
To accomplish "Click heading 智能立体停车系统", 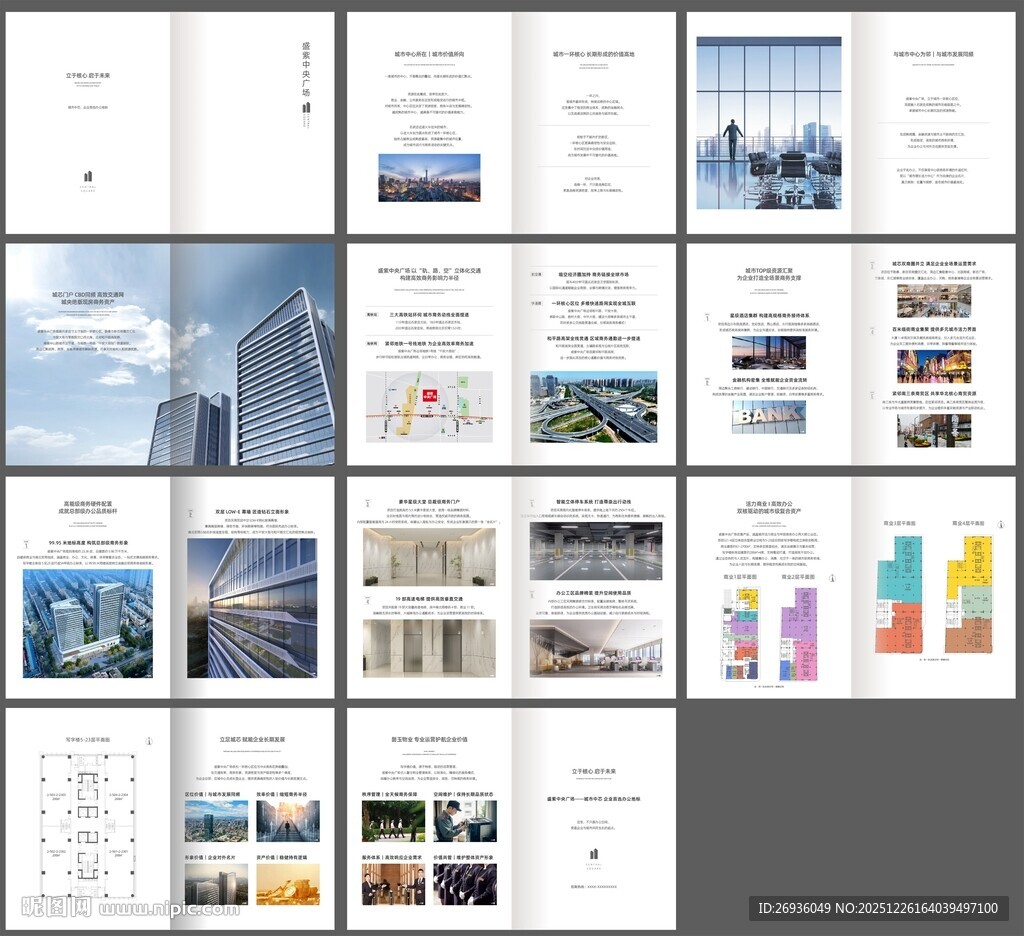I will click(575, 502).
